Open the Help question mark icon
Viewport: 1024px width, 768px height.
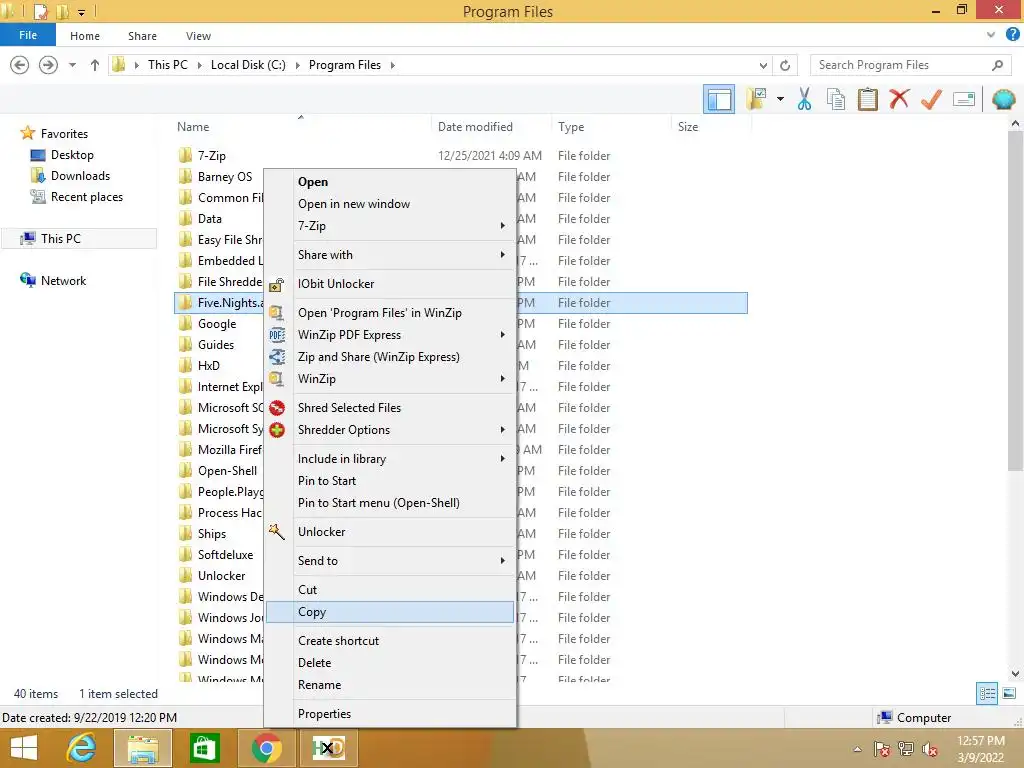[1012, 35]
